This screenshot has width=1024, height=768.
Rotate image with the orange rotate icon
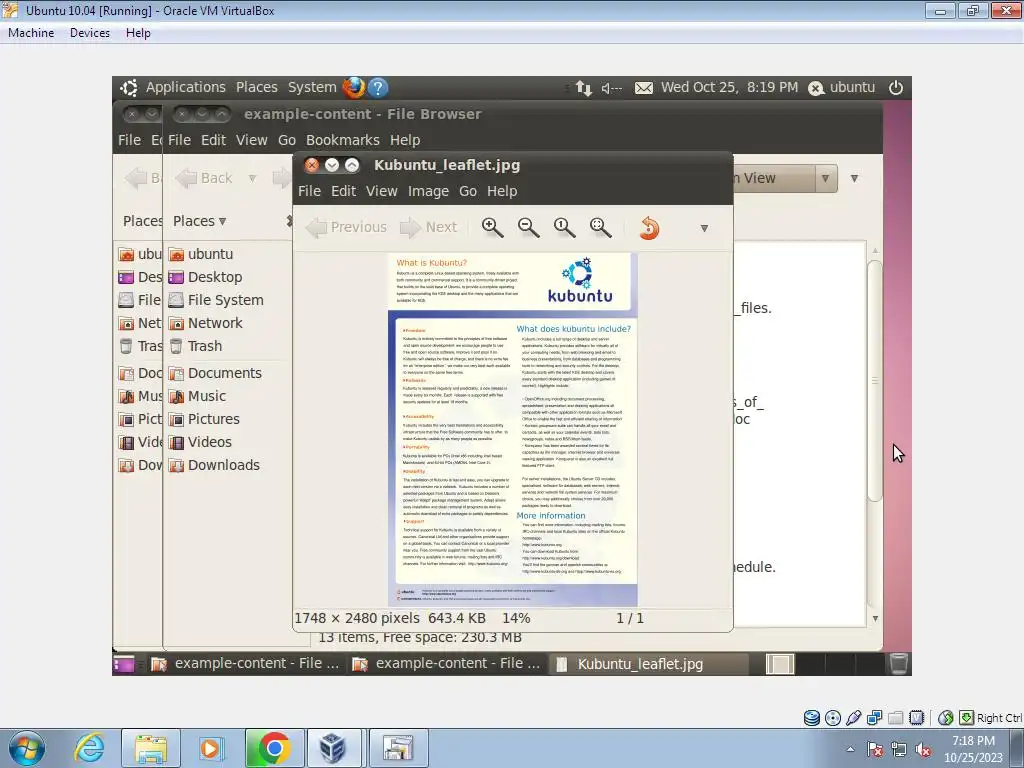tap(649, 228)
